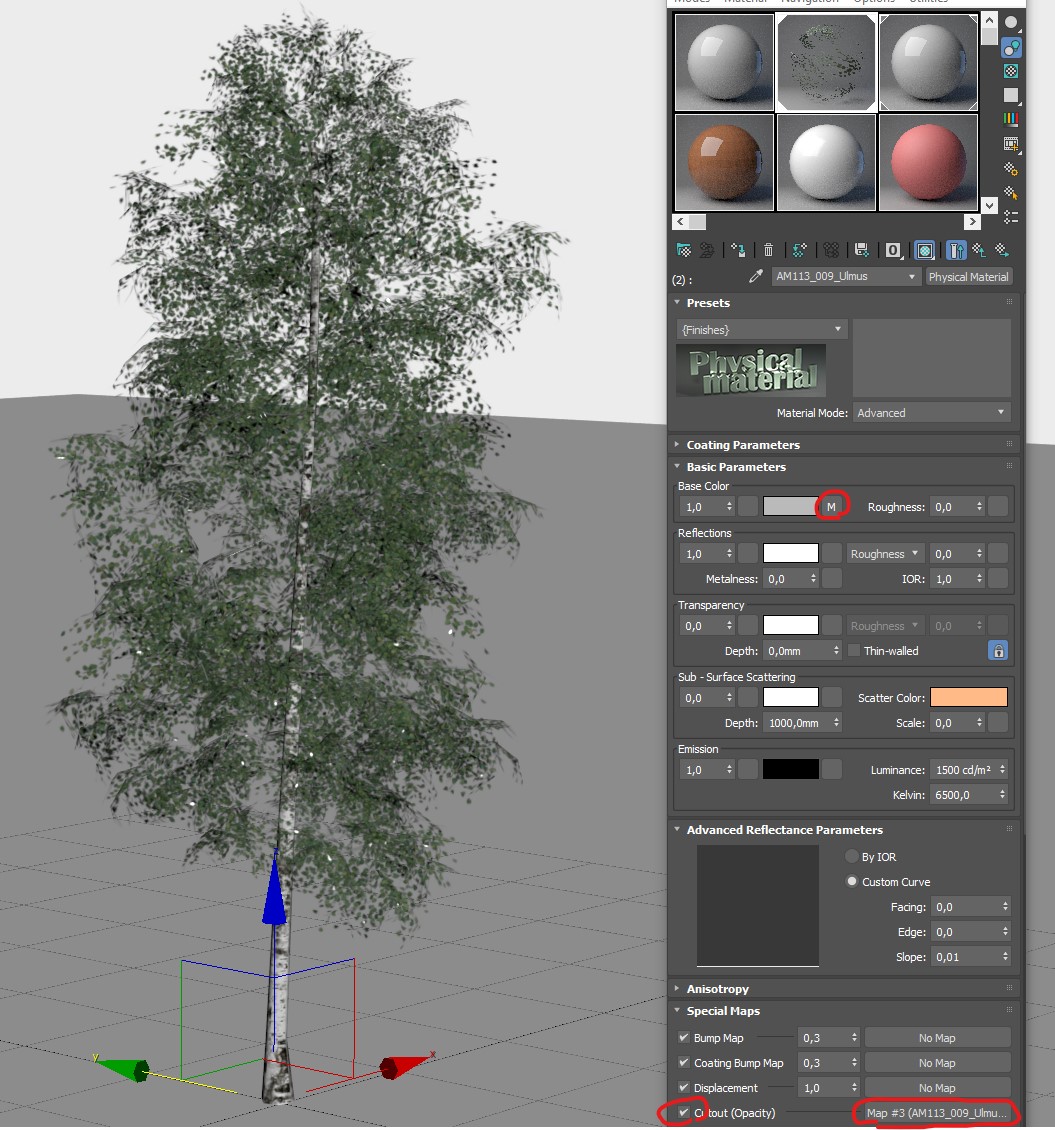Click the Physical Material type button
1055x1130 pixels.
click(x=968, y=277)
